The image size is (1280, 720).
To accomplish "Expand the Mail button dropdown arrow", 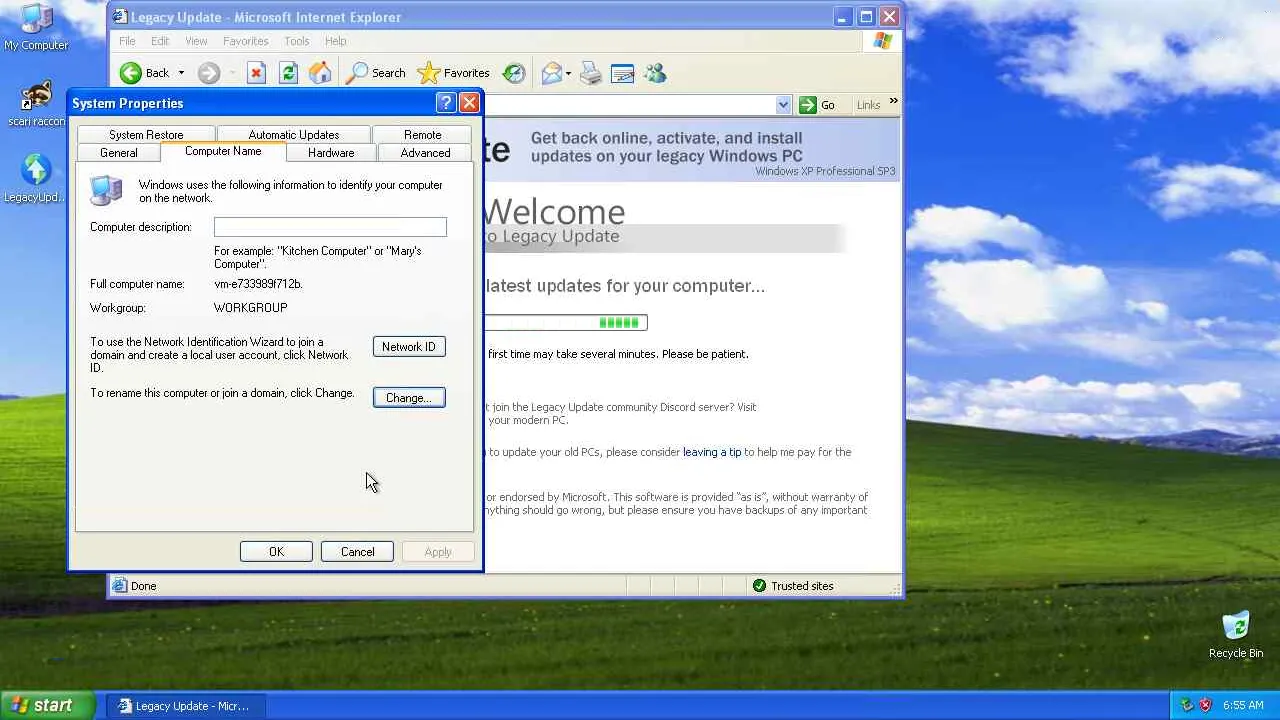I will (568, 73).
